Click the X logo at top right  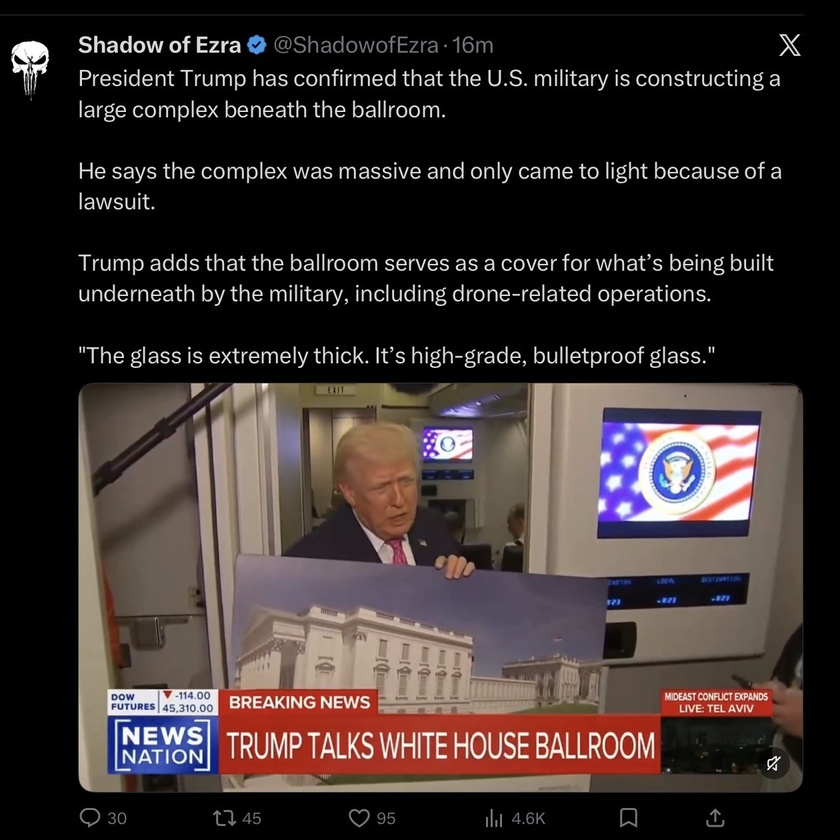(x=790, y=45)
